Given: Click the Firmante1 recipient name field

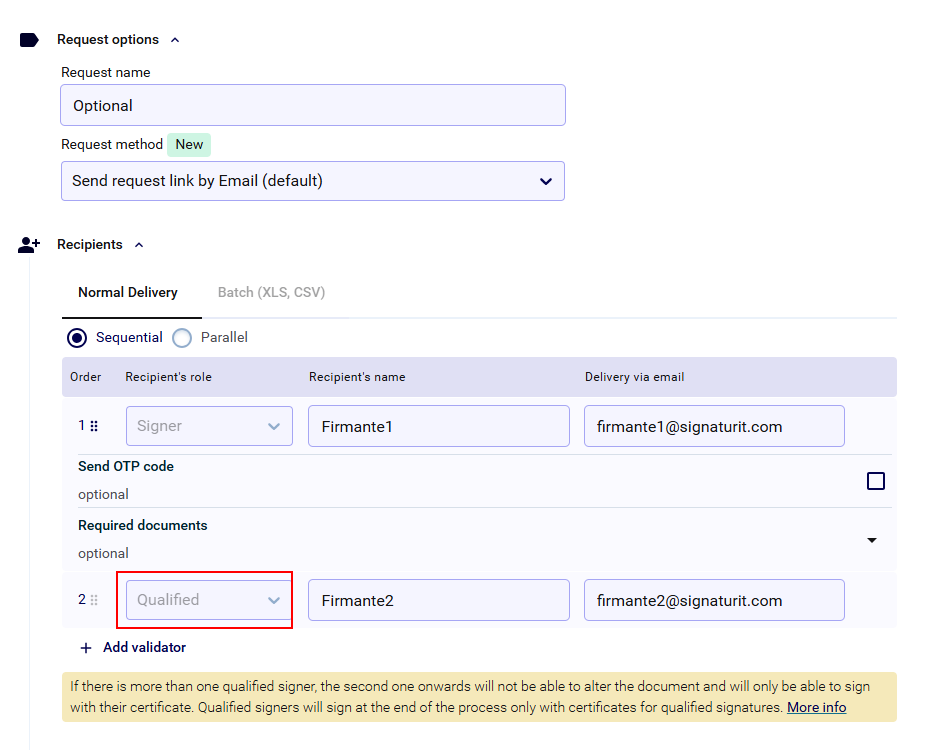Looking at the screenshot, I should pyautogui.click(x=438, y=426).
